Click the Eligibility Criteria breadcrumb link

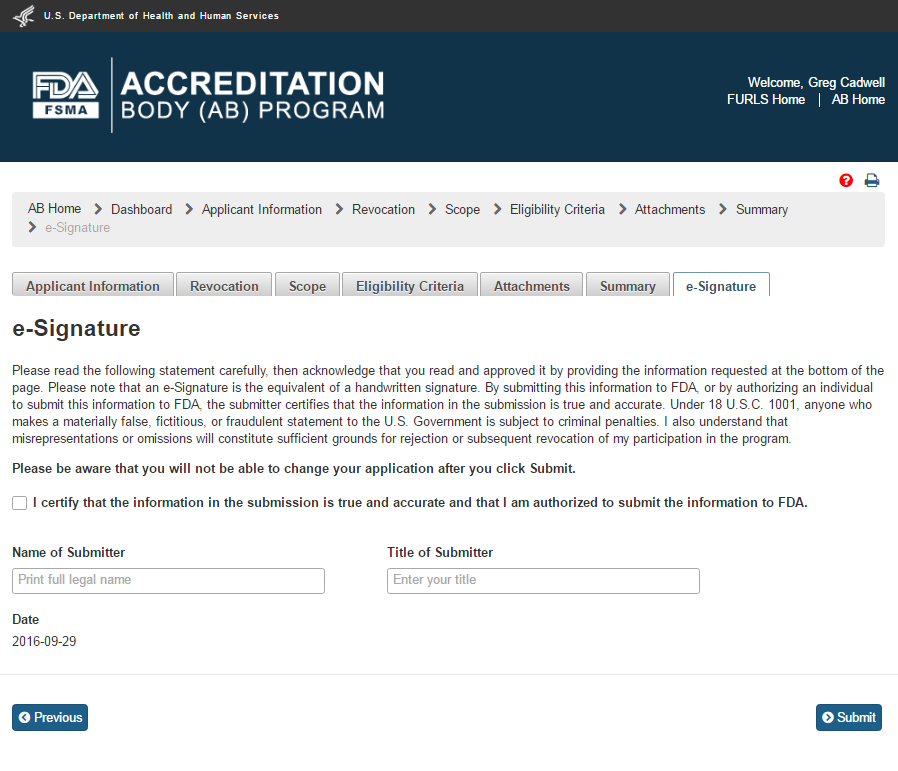[557, 210]
